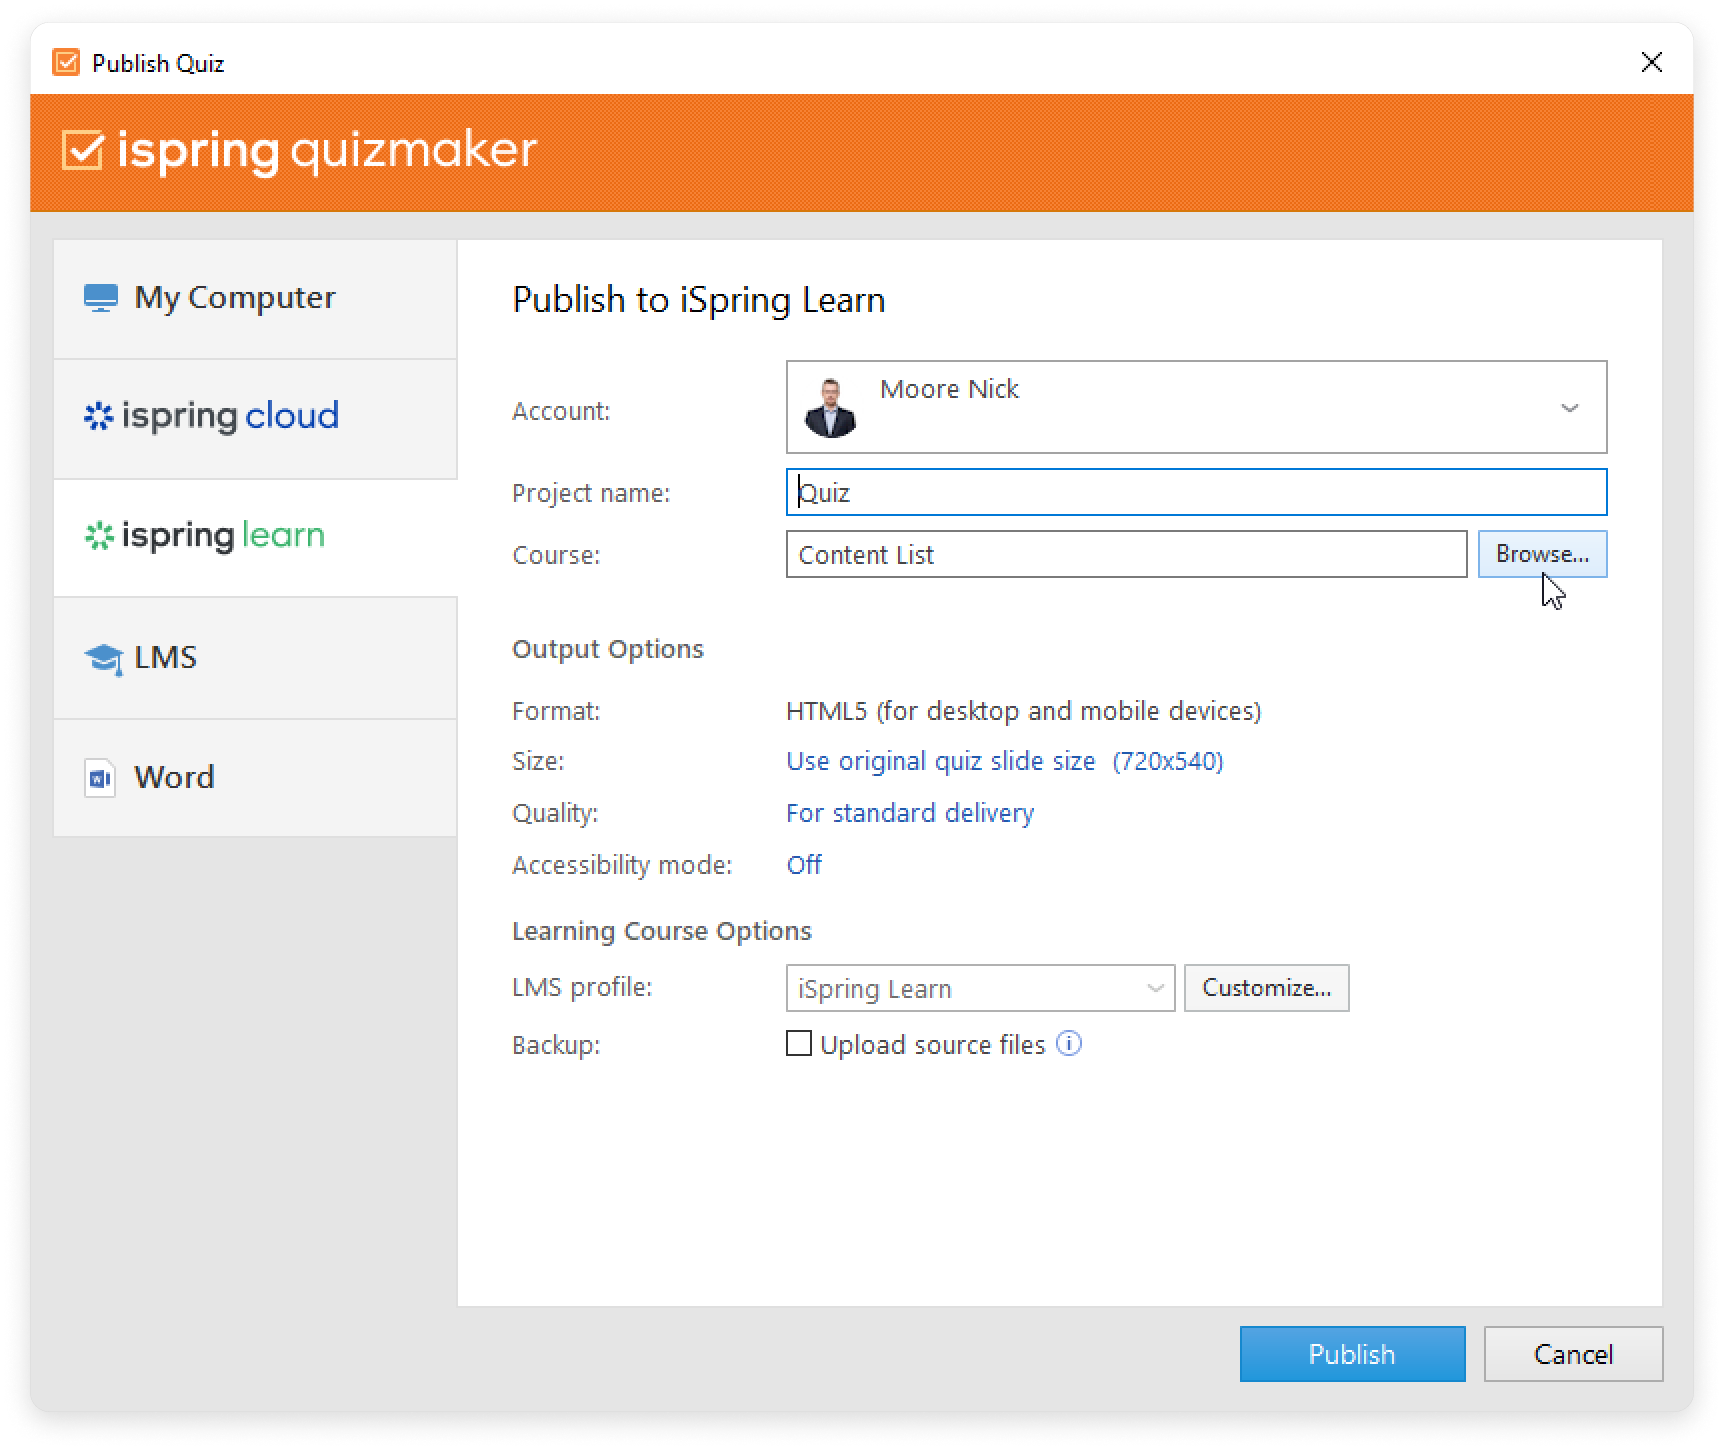Close the Publish Quiz window

click(1651, 63)
